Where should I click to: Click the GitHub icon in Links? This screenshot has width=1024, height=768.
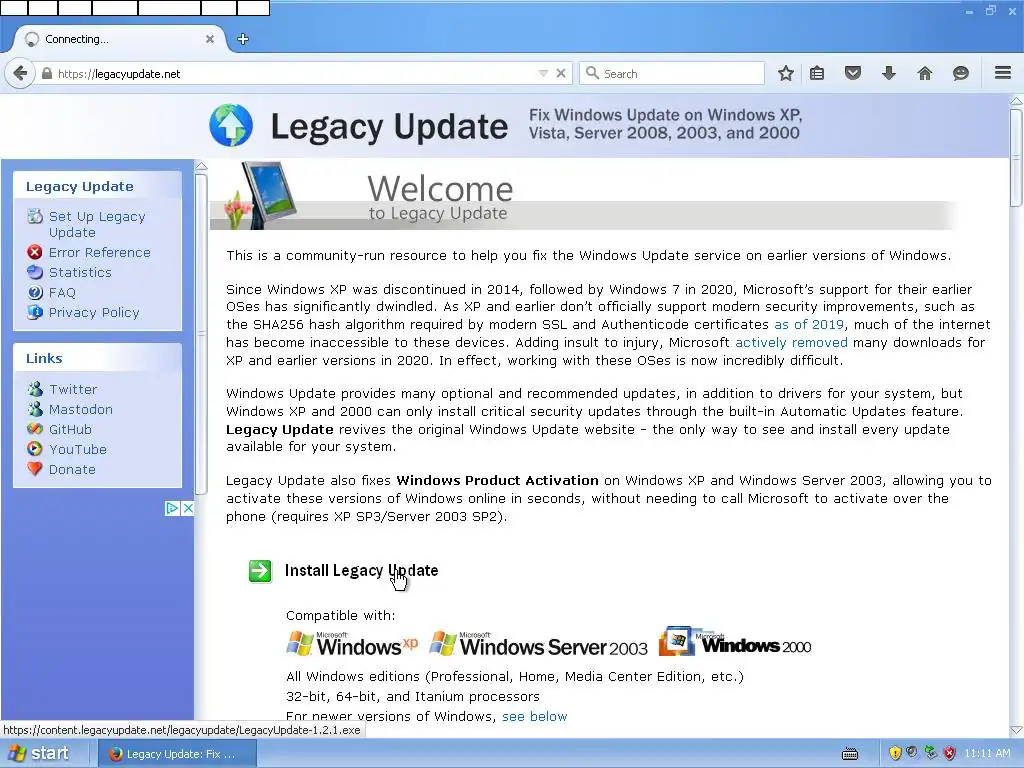click(x=35, y=429)
